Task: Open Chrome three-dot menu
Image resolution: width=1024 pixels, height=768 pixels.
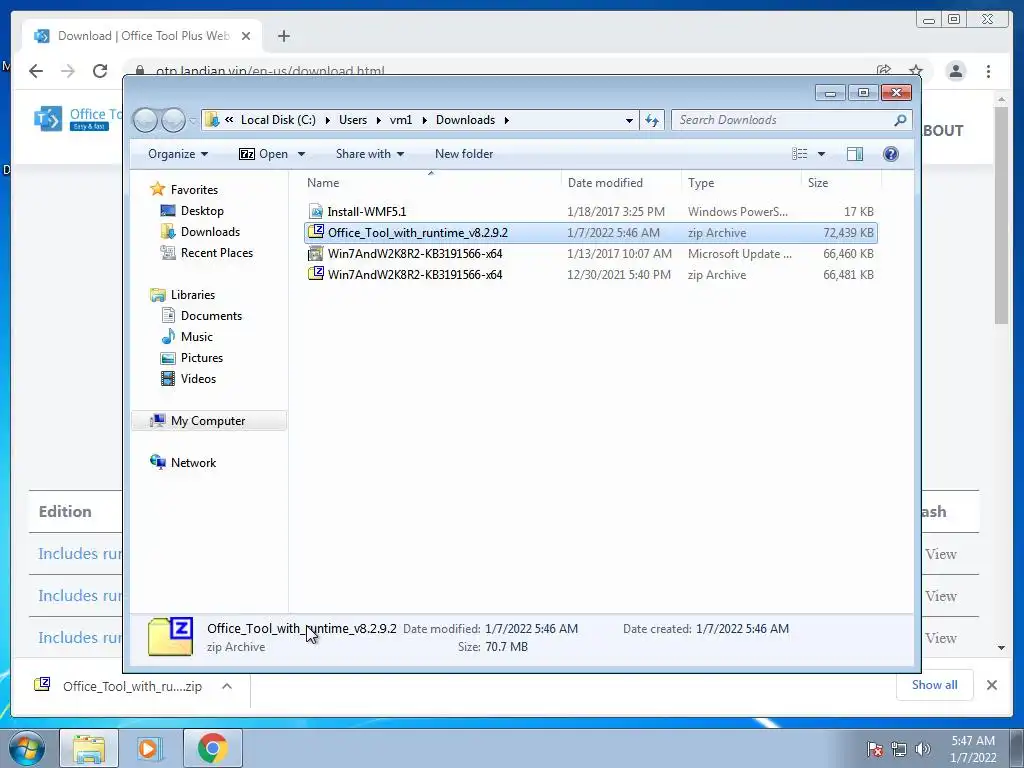Action: point(988,71)
